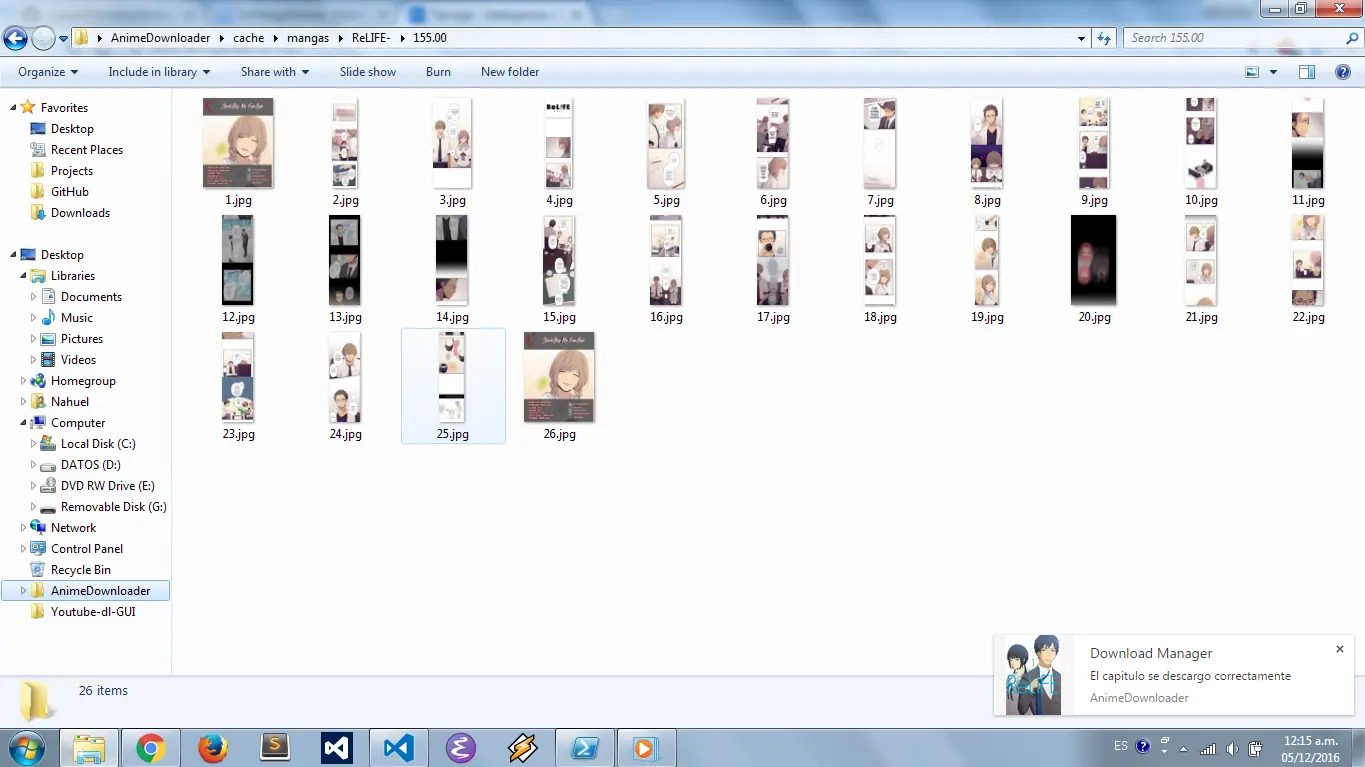Switch to Visual Studio on the taskbar
Screen dimensions: 1365x767
[337, 748]
